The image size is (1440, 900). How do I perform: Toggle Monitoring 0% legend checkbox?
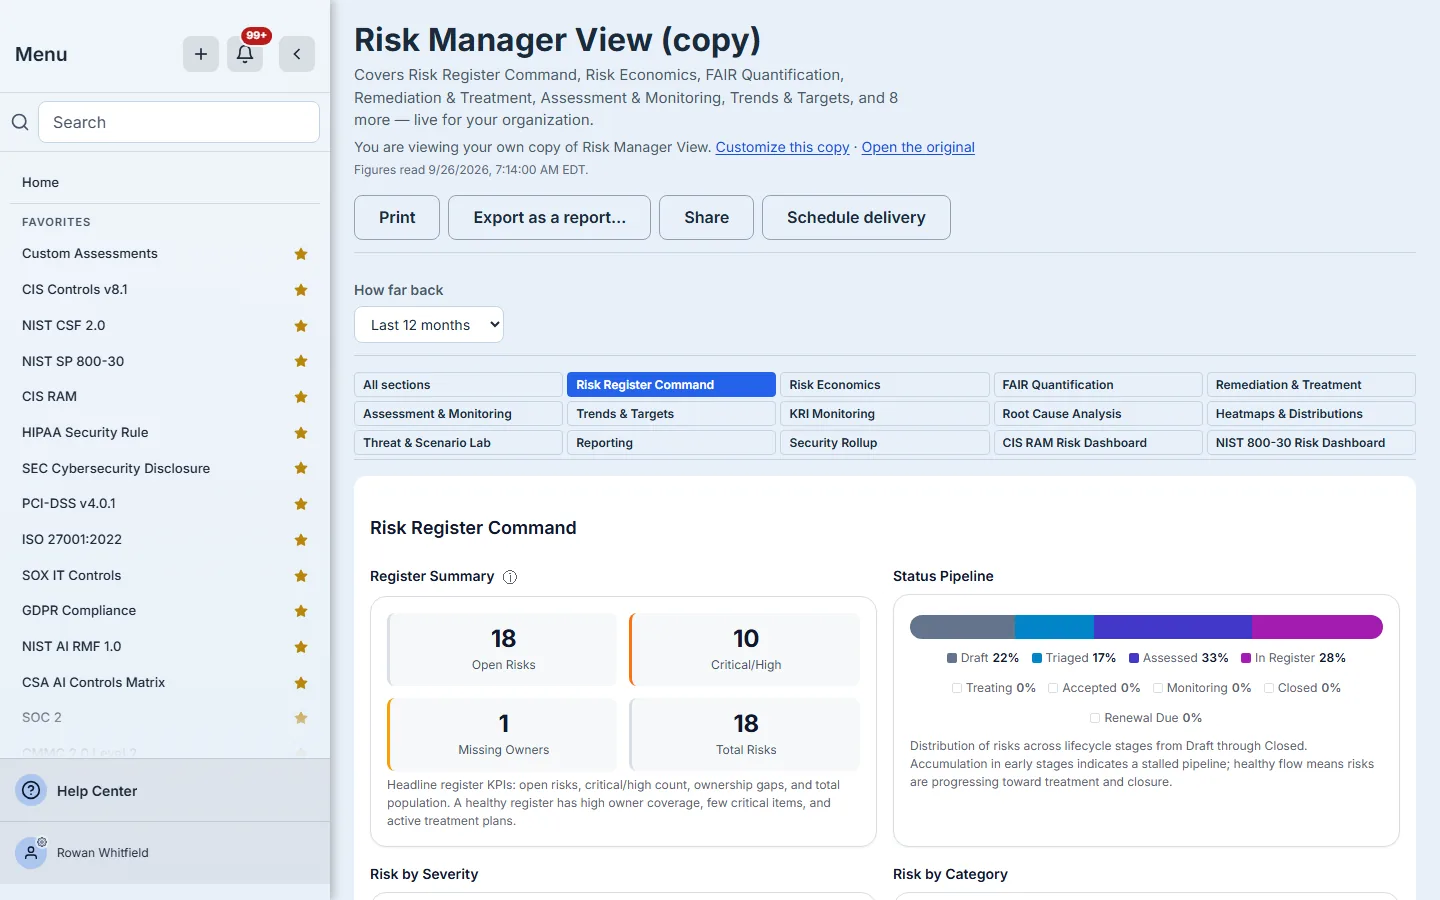[x=1158, y=688]
